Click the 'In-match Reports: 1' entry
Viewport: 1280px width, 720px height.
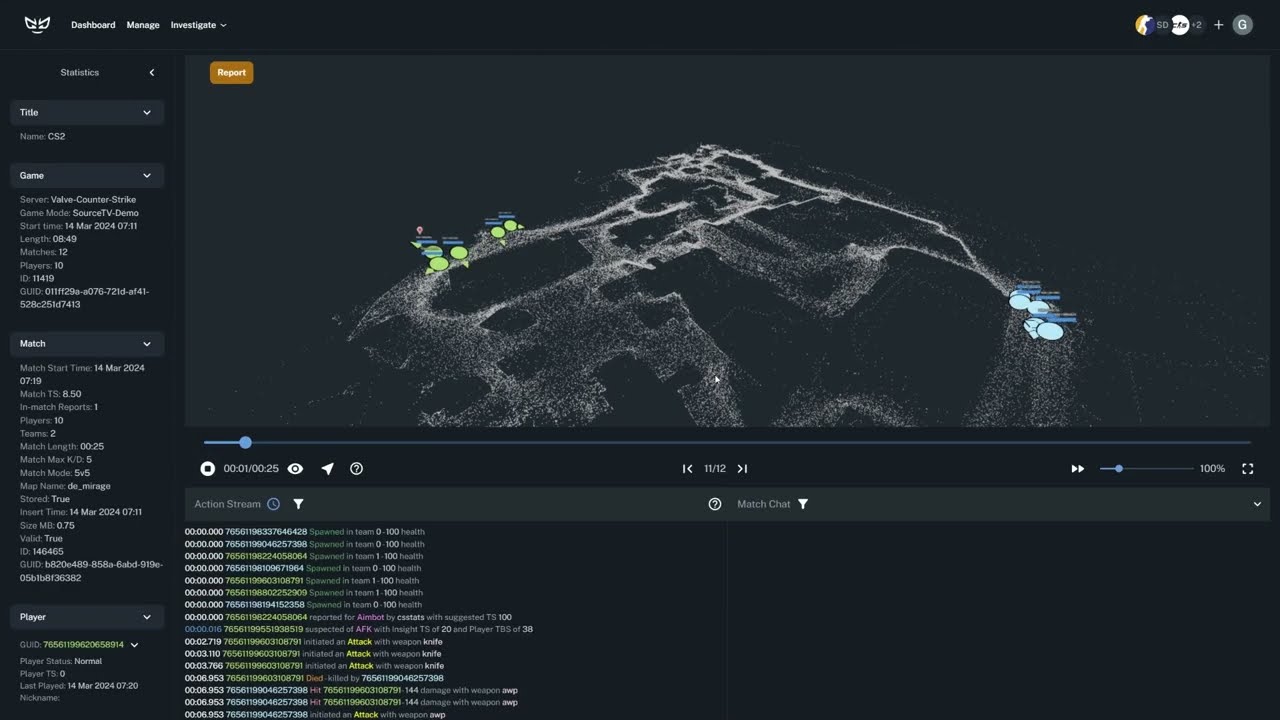pos(59,407)
